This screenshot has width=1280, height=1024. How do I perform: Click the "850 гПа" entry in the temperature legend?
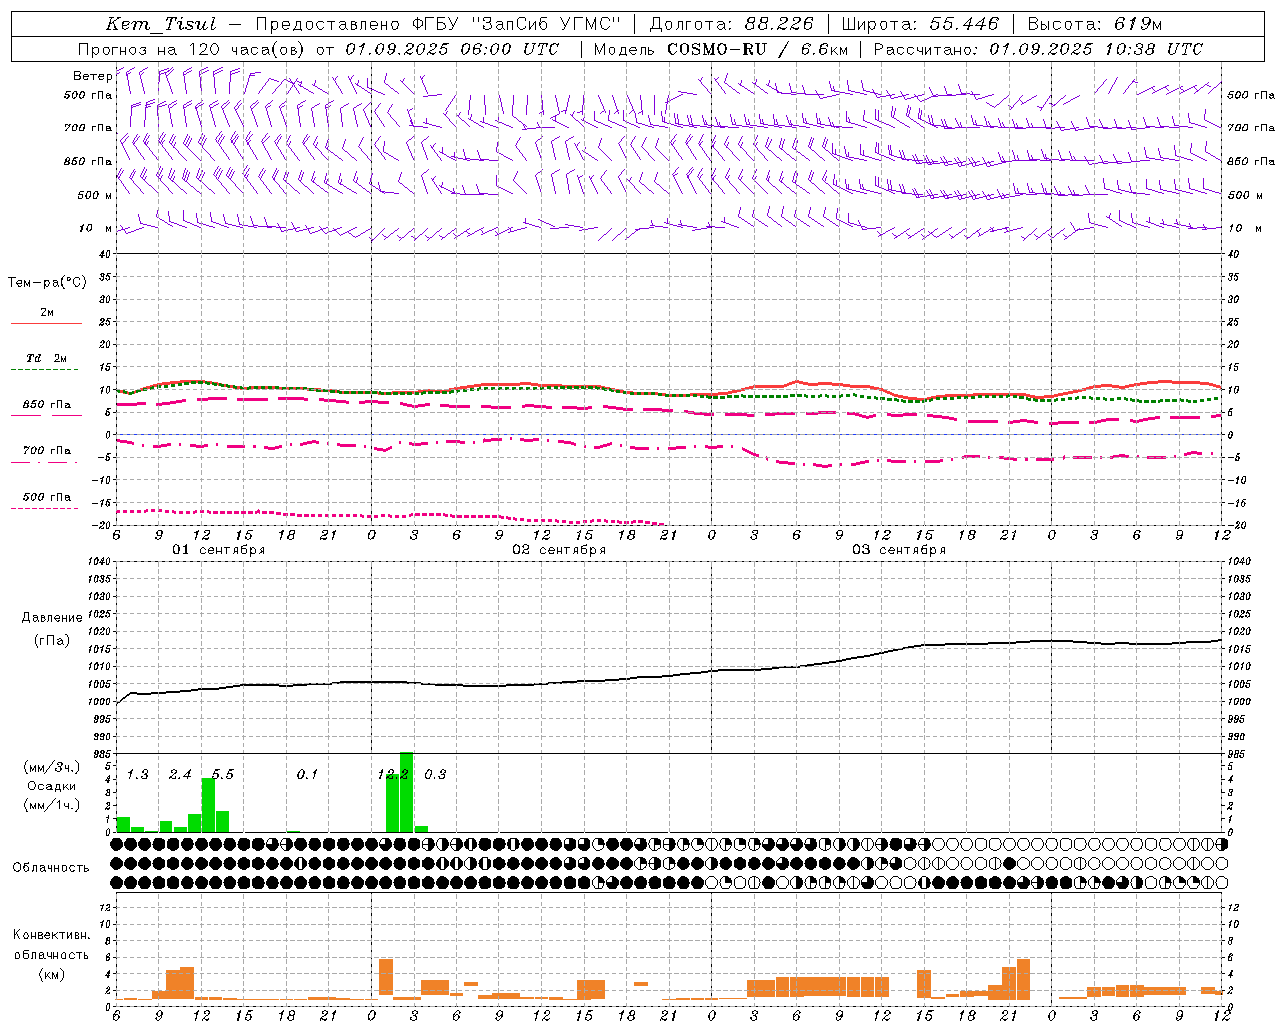pos(47,405)
